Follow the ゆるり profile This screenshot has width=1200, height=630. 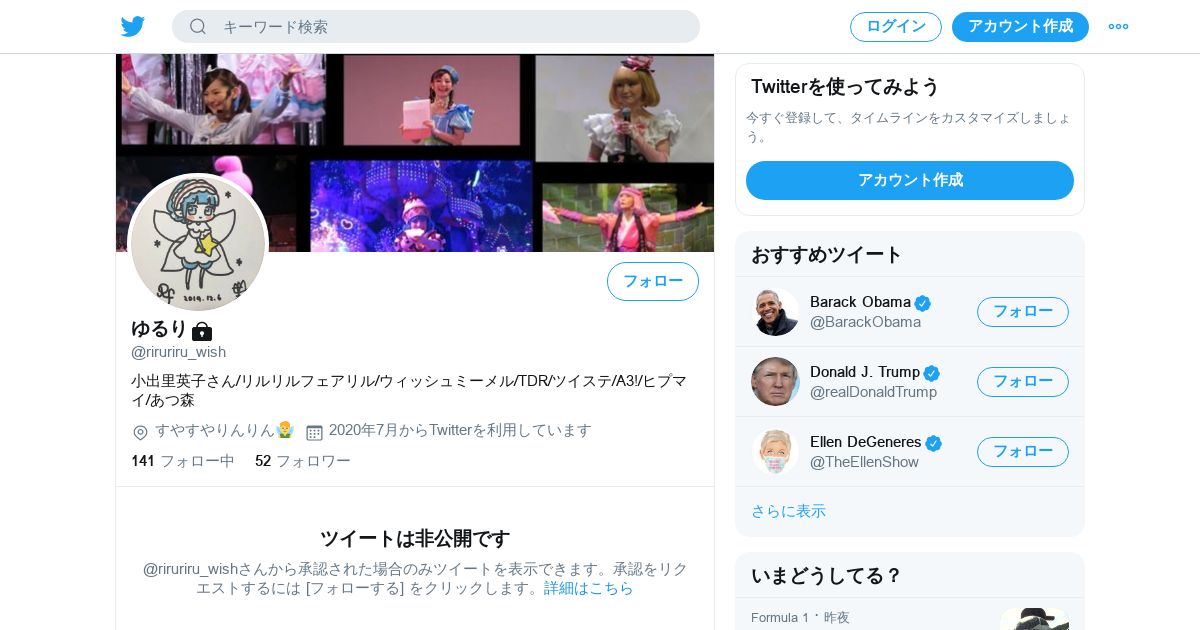point(653,281)
